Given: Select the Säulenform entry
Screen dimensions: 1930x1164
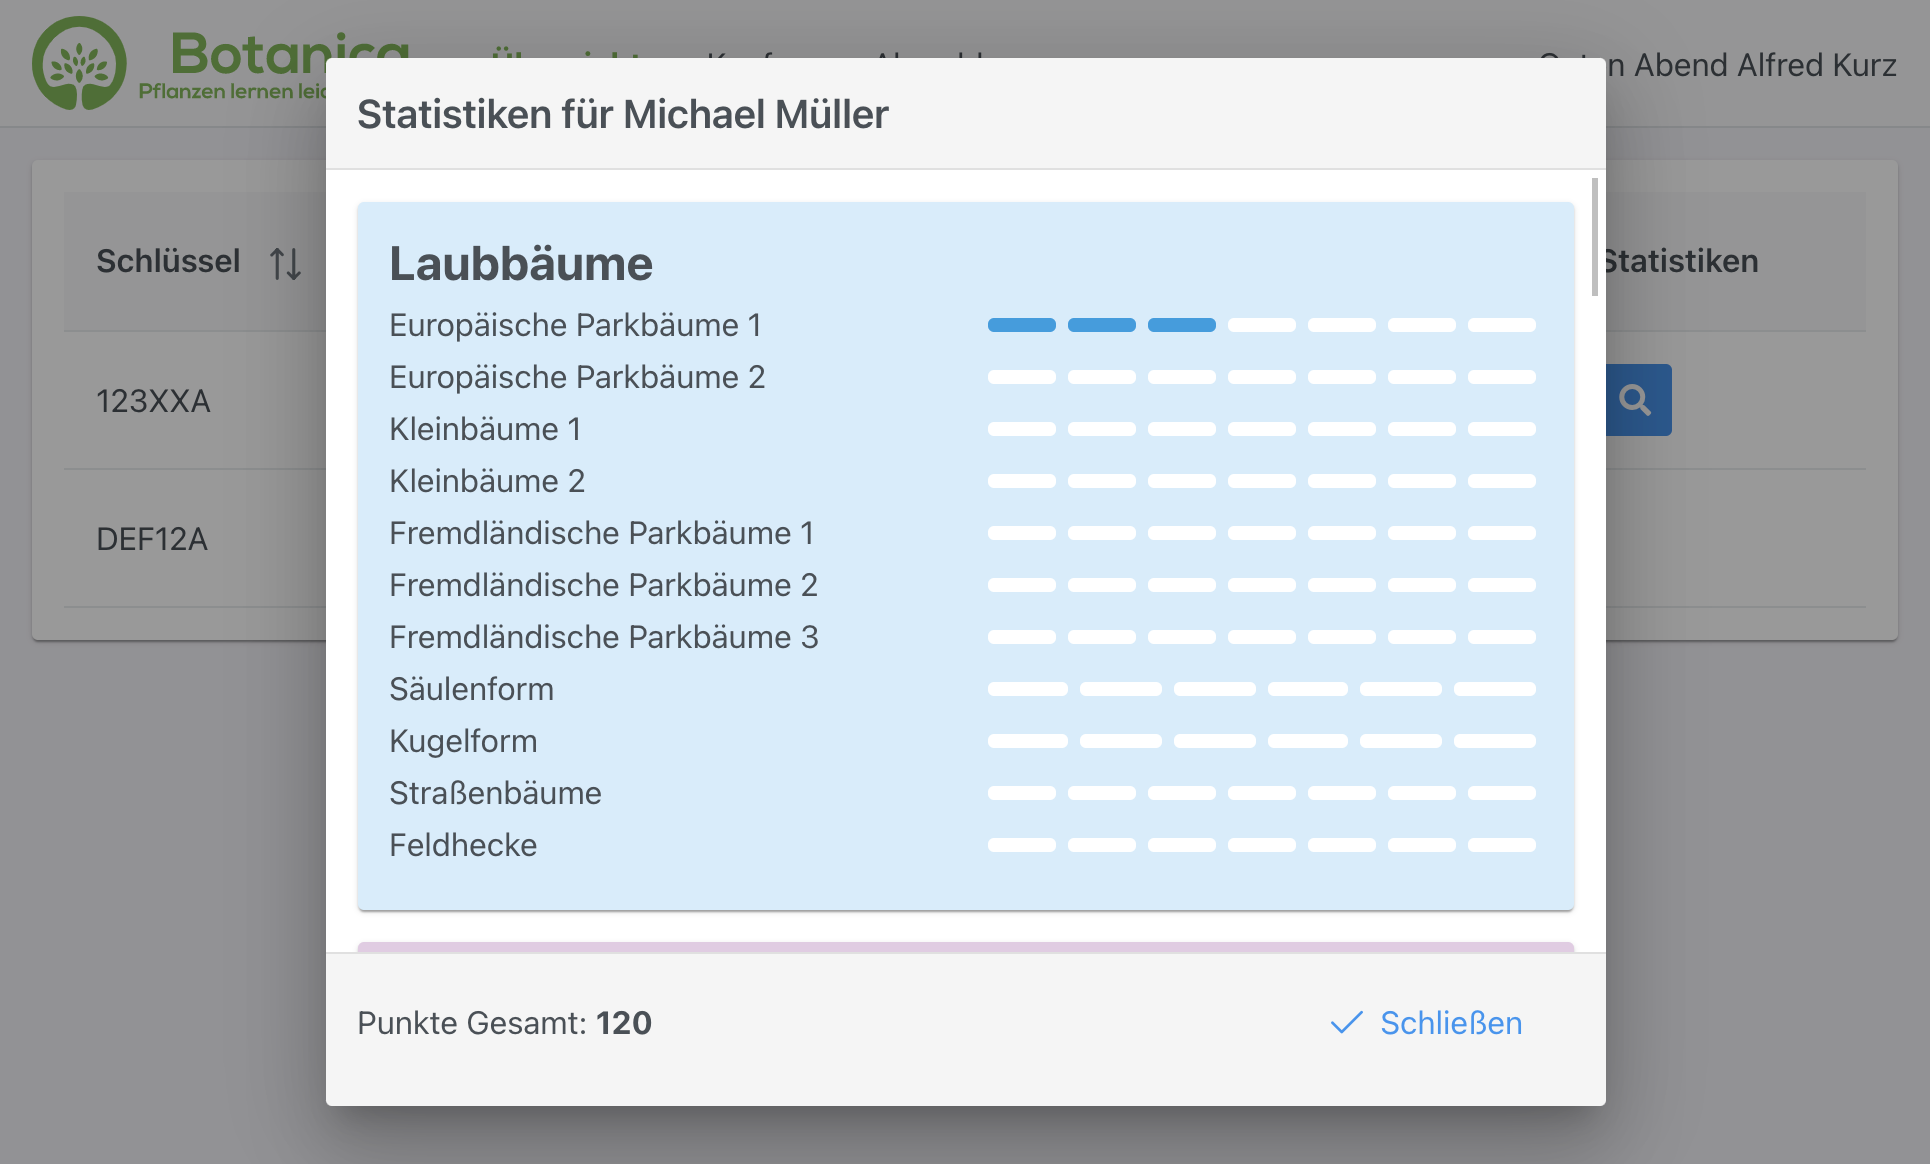Looking at the screenshot, I should [x=471, y=689].
